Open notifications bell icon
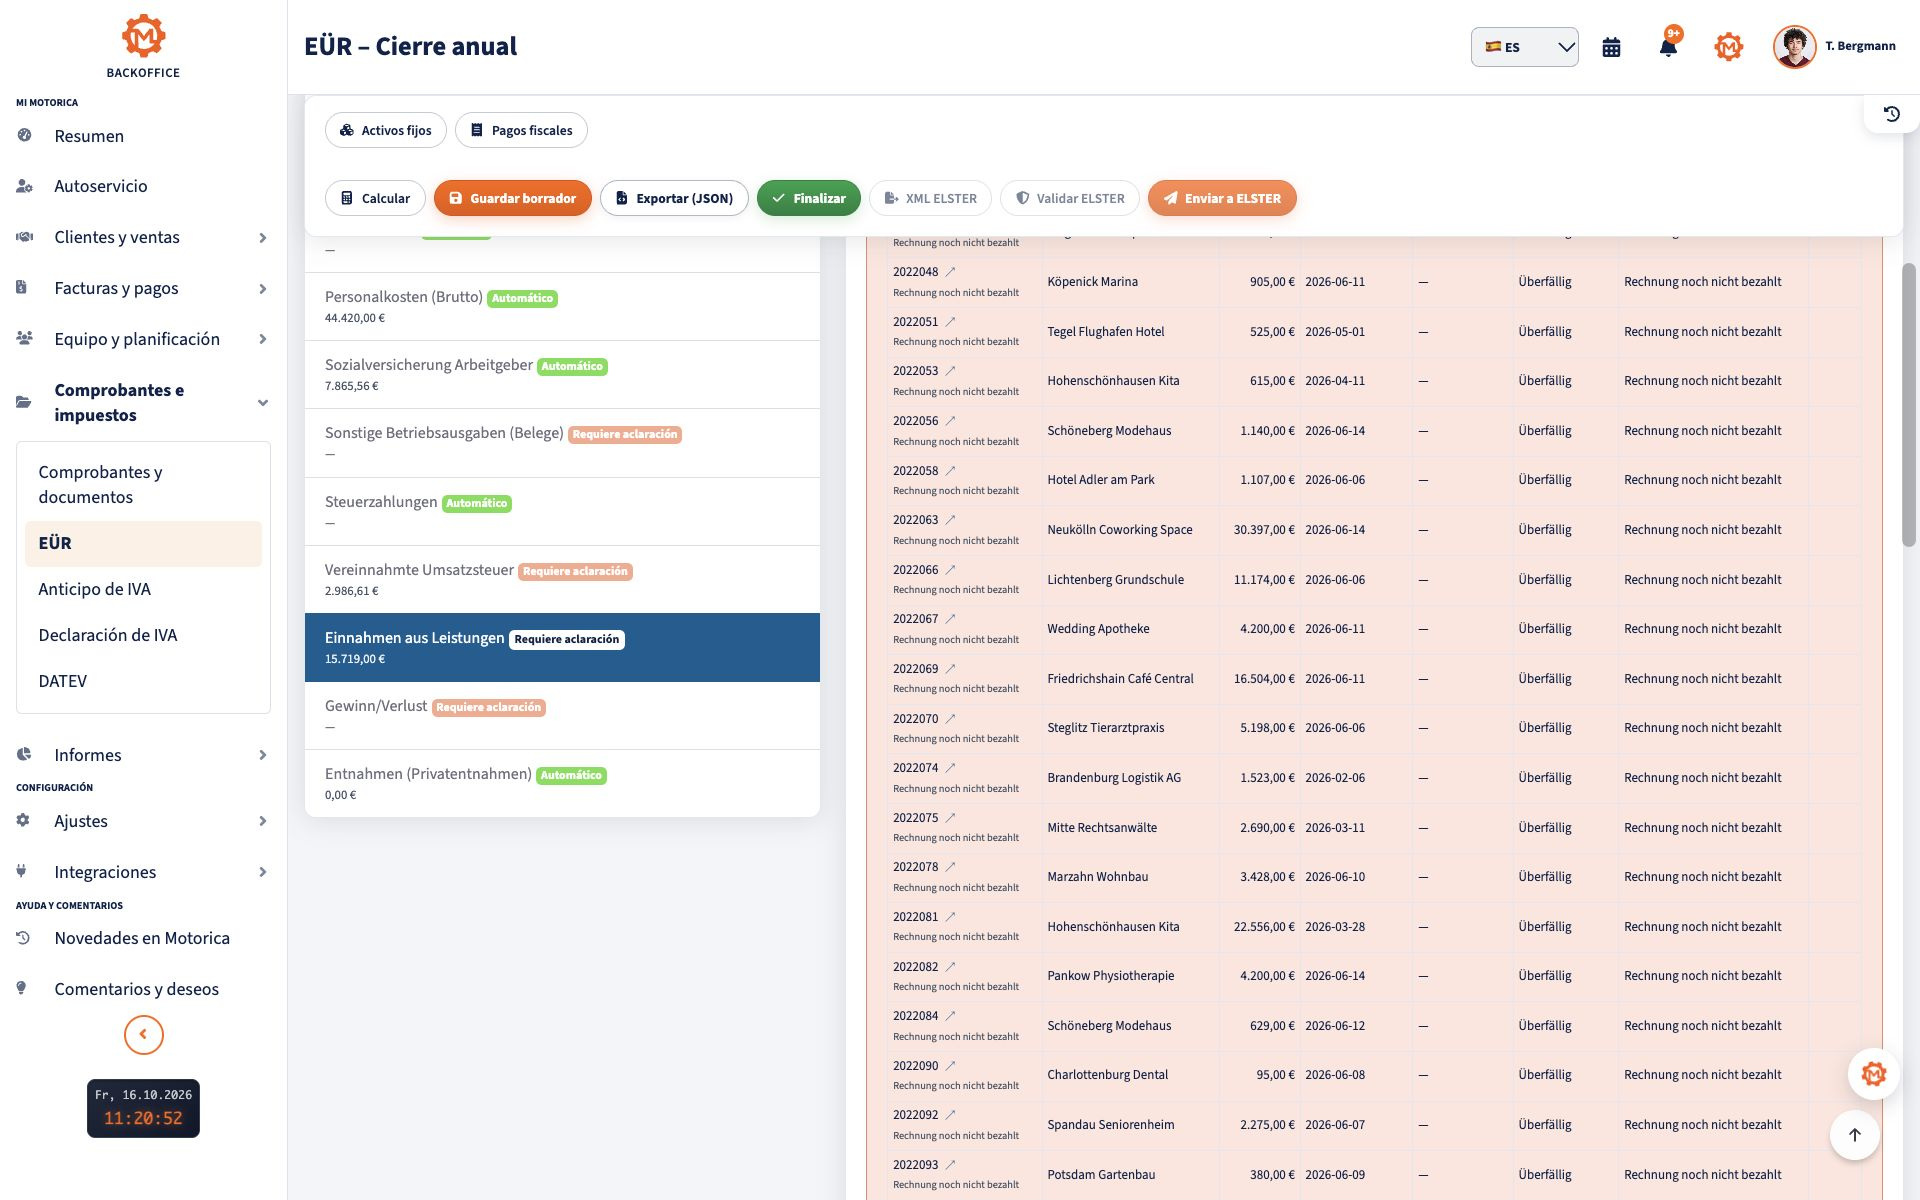The image size is (1920, 1200). [1668, 46]
